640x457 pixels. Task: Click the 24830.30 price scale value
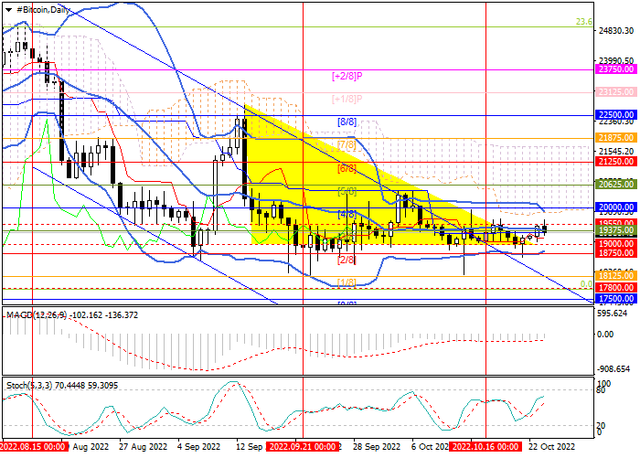coord(617,31)
